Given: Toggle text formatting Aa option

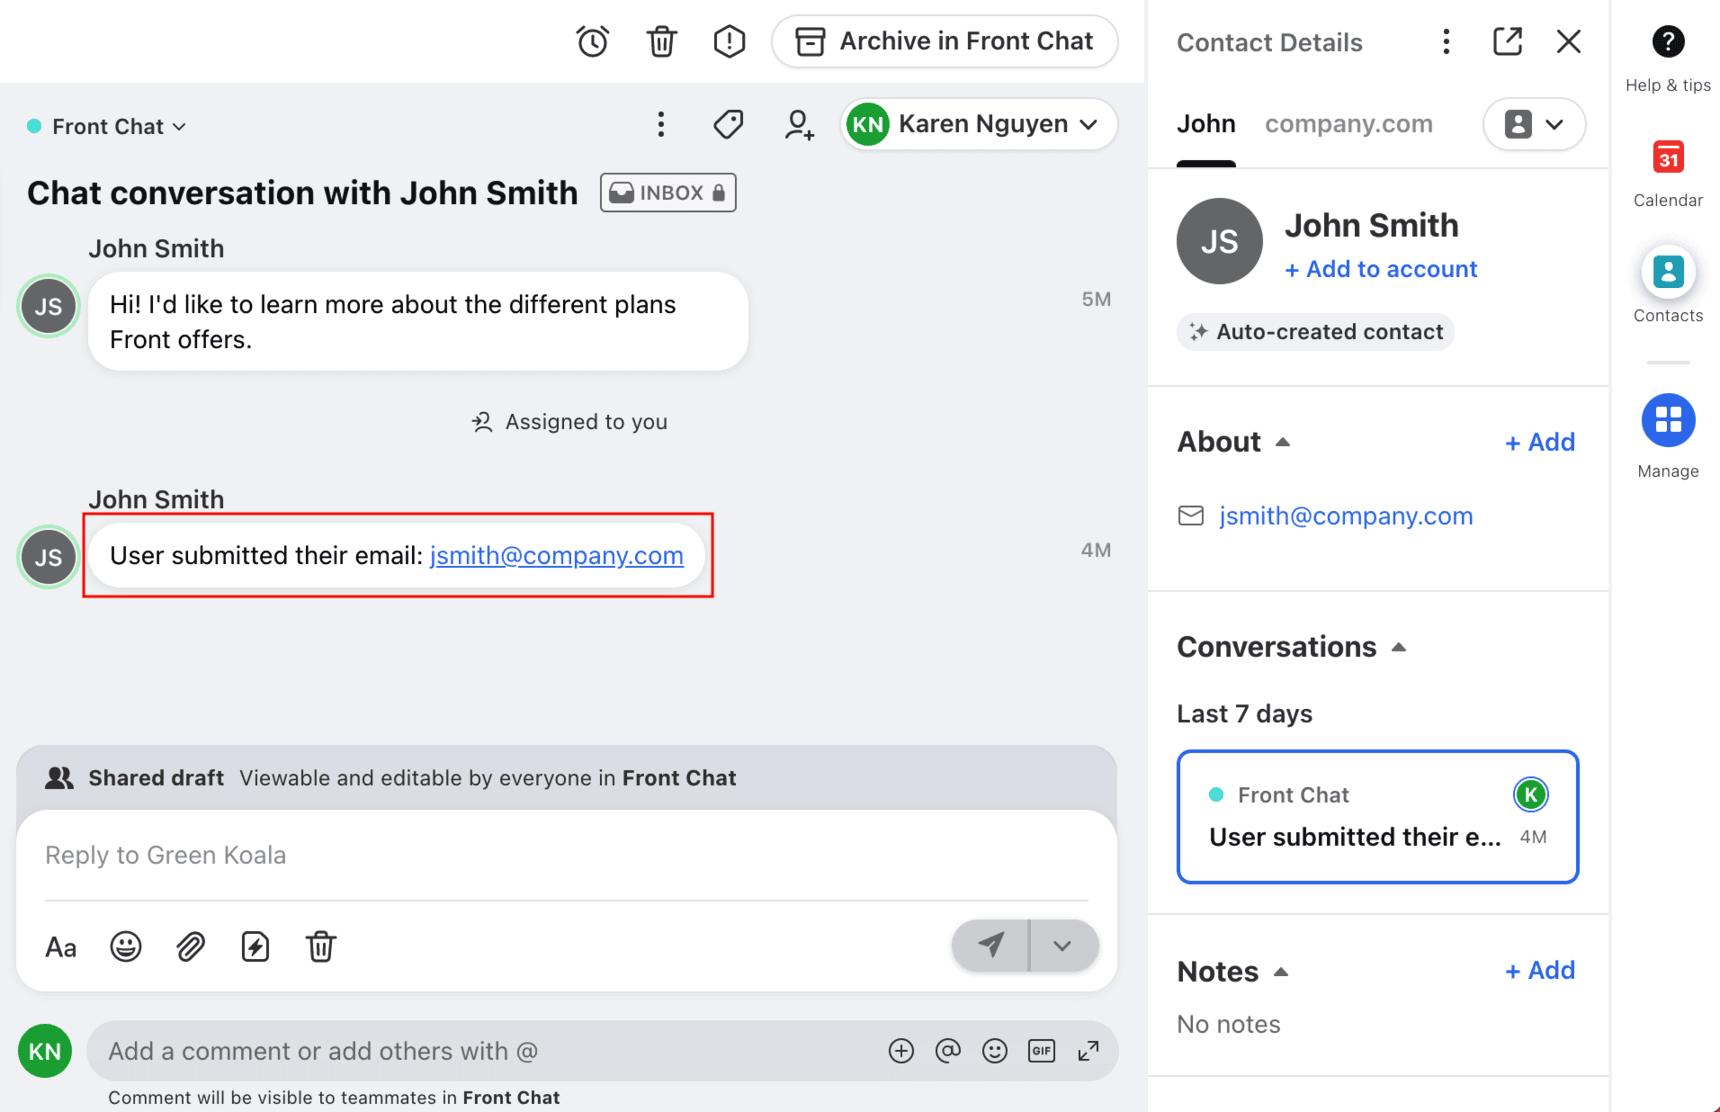Looking at the screenshot, I should click(61, 947).
